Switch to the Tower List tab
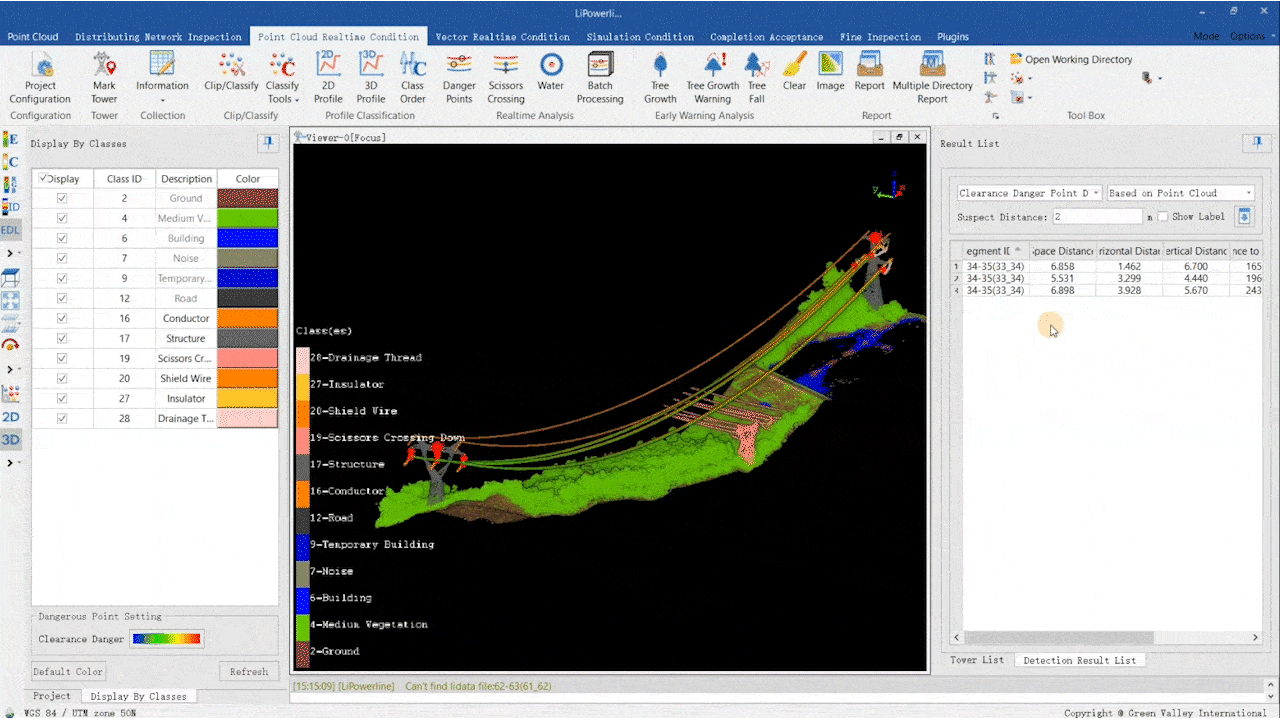Screen dimensions: 1280x720 (x=977, y=660)
